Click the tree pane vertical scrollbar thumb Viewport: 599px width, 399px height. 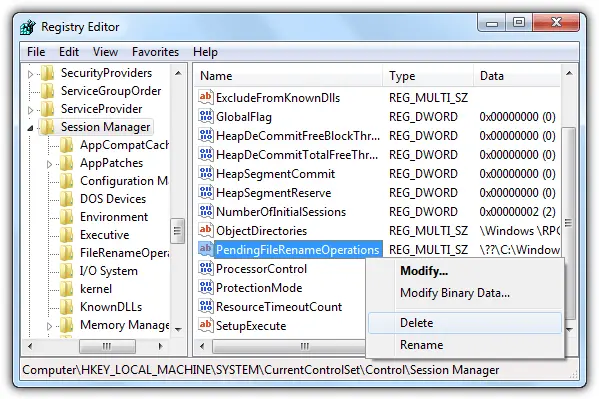[177, 230]
